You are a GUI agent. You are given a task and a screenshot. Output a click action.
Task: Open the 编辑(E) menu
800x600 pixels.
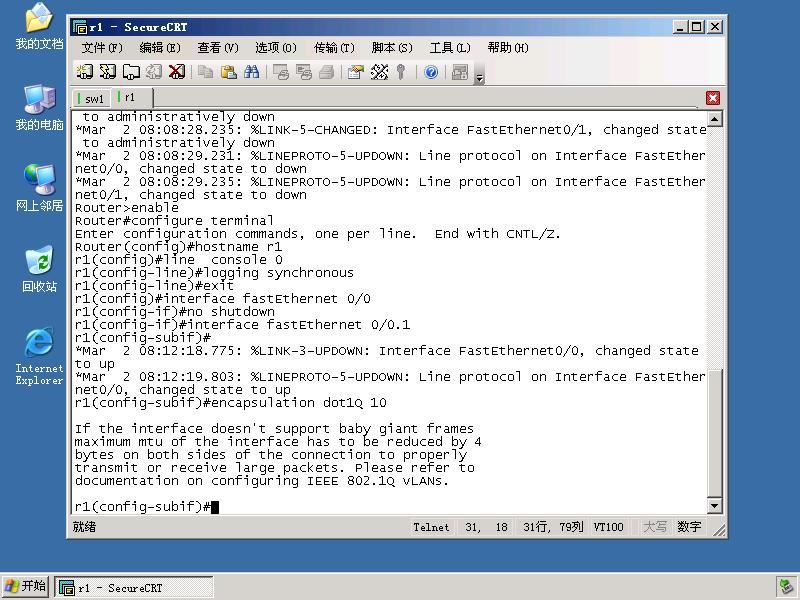coord(160,48)
